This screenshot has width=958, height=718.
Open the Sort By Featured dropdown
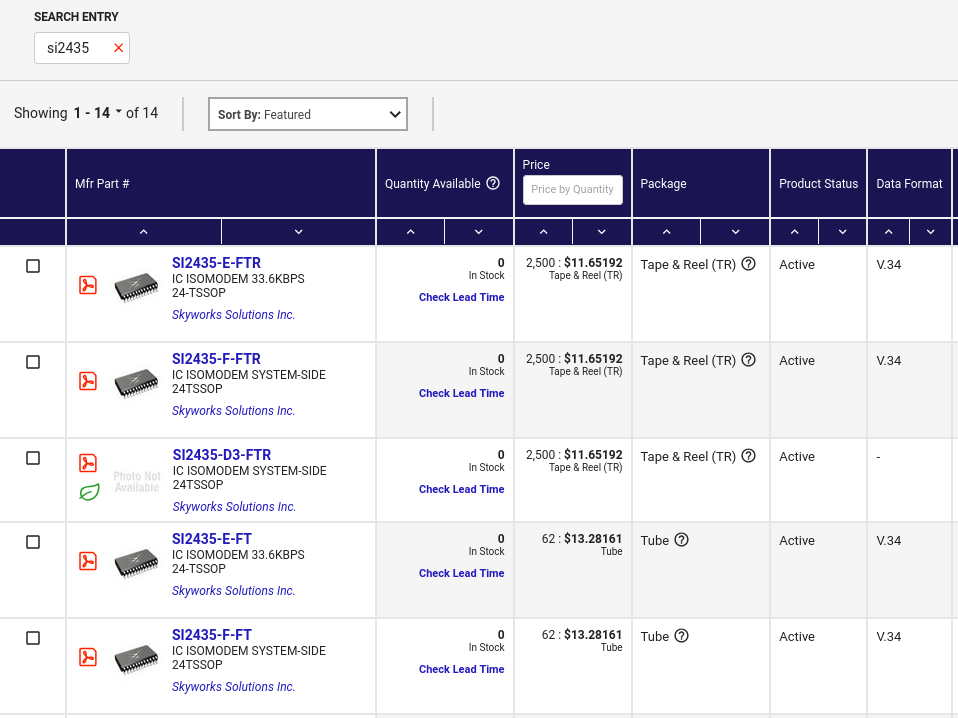pos(307,114)
